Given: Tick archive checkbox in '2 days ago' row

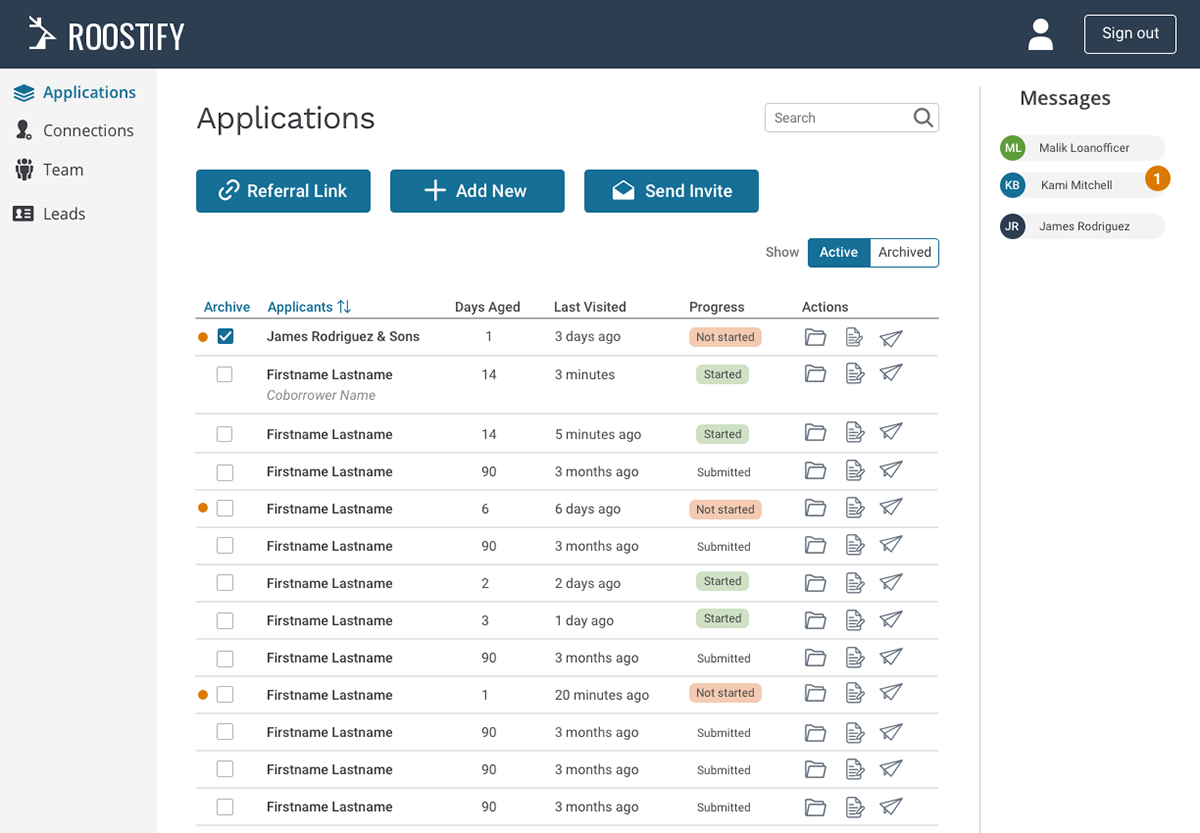Looking at the screenshot, I should (225, 583).
